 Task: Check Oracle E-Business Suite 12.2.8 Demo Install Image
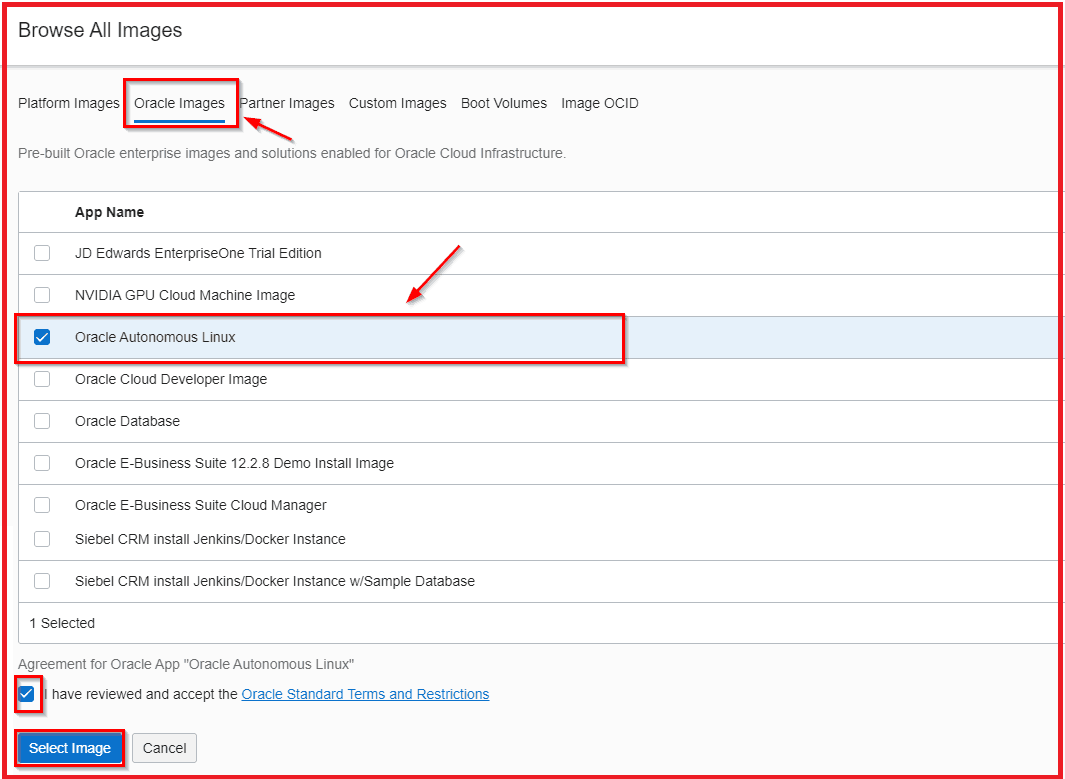click(x=42, y=463)
